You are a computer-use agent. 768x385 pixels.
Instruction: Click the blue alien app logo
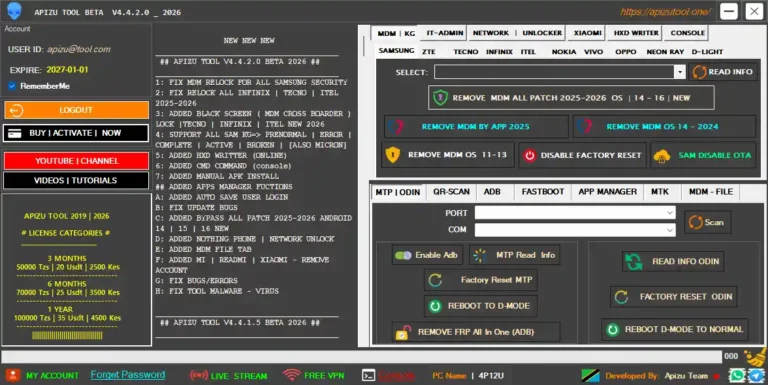(x=14, y=11)
